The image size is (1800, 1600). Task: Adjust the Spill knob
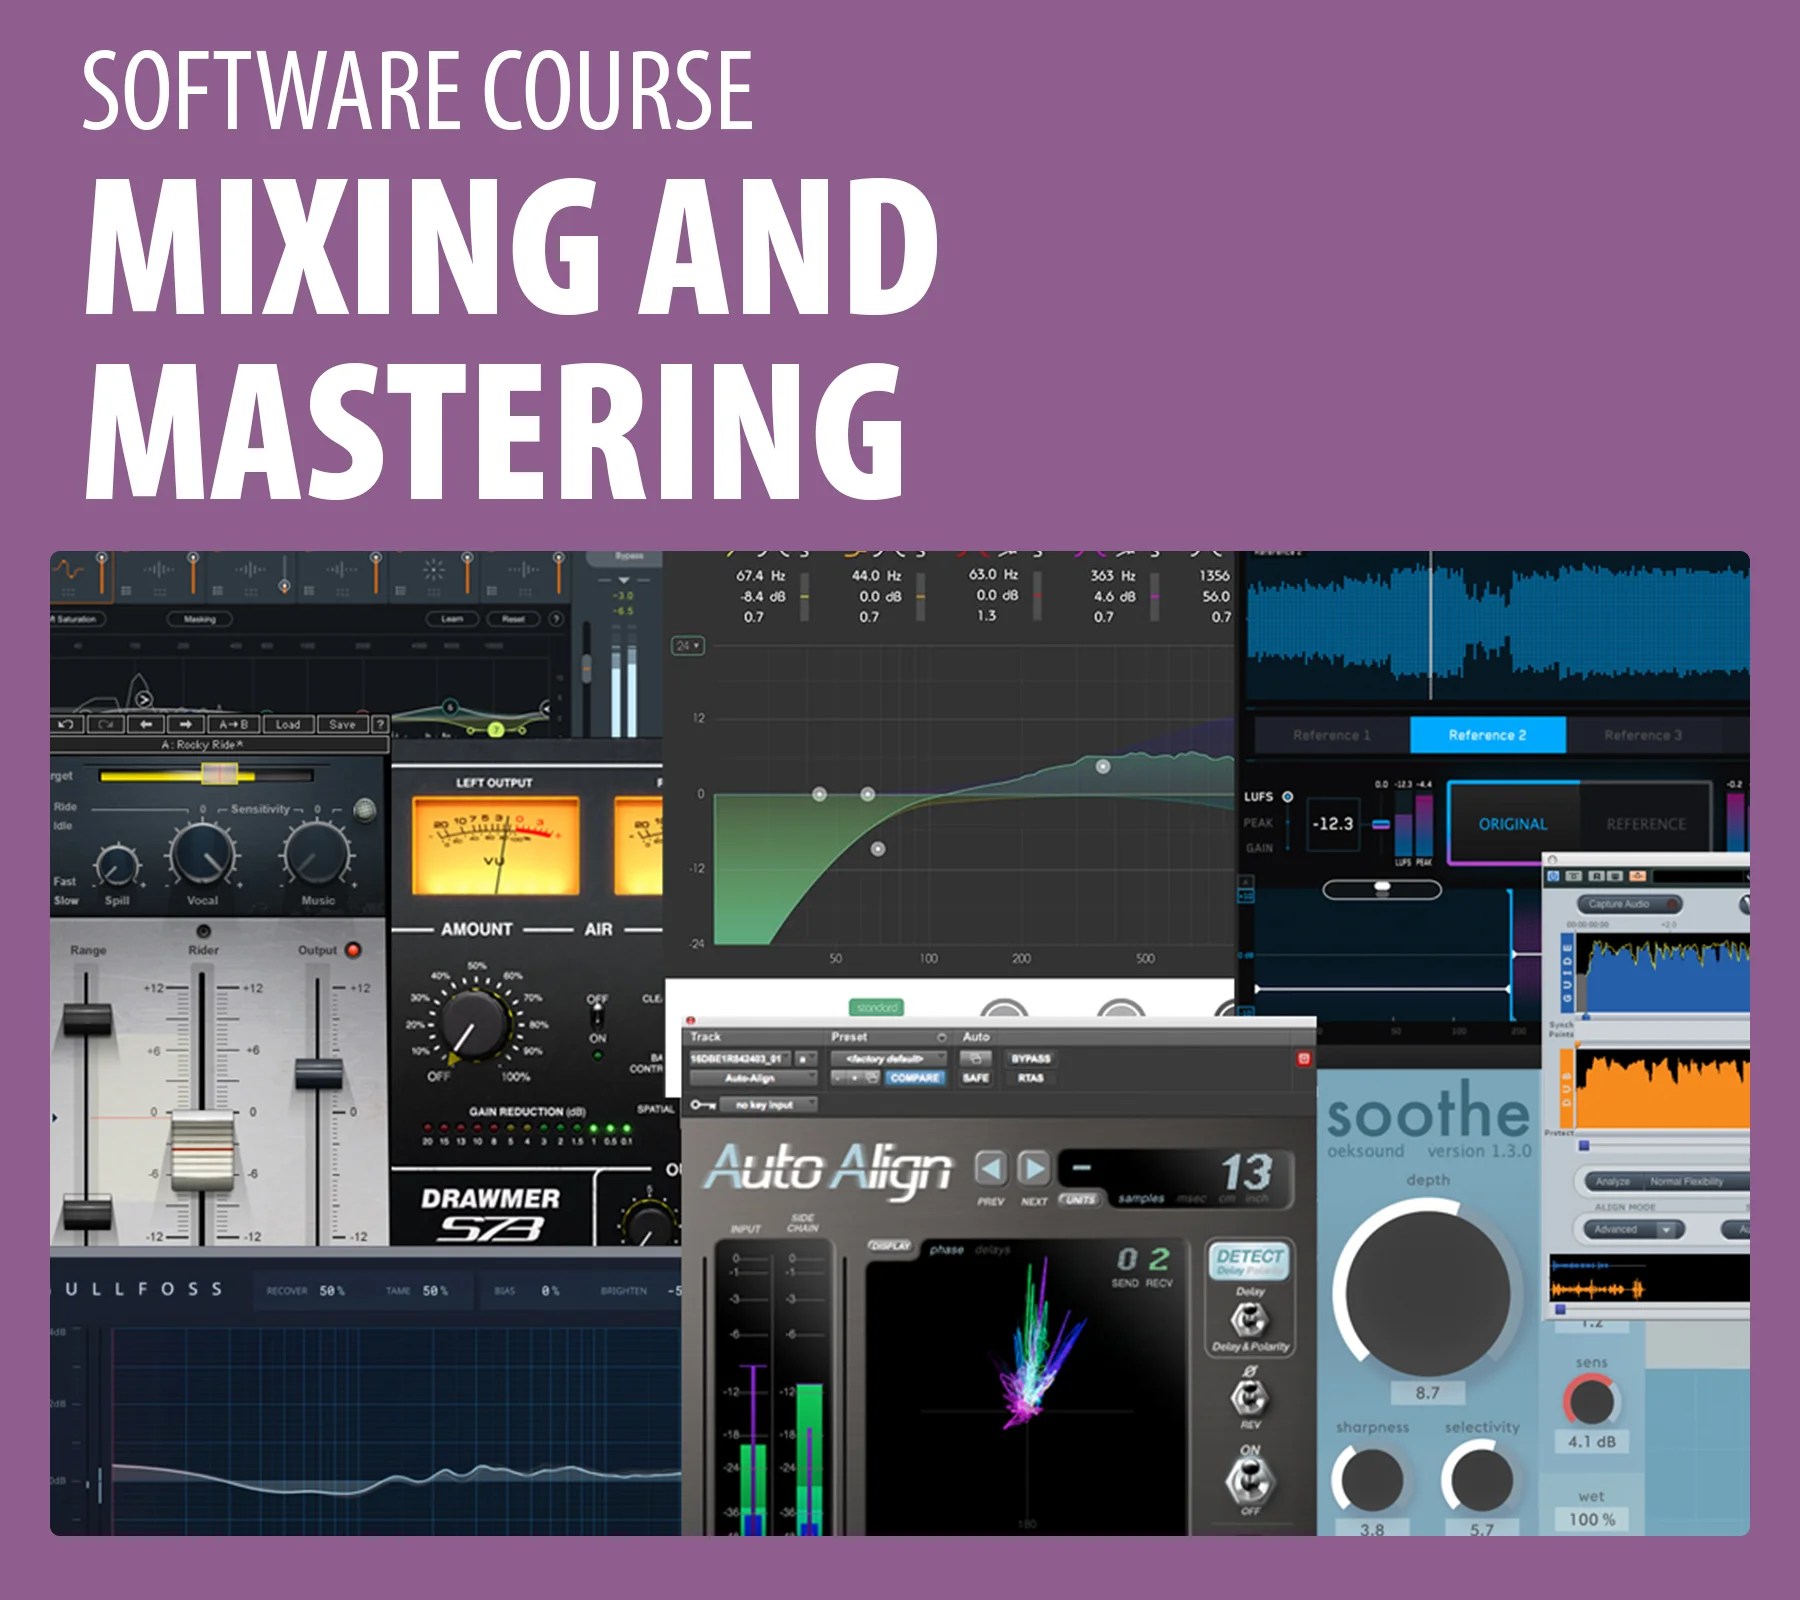coord(118,864)
